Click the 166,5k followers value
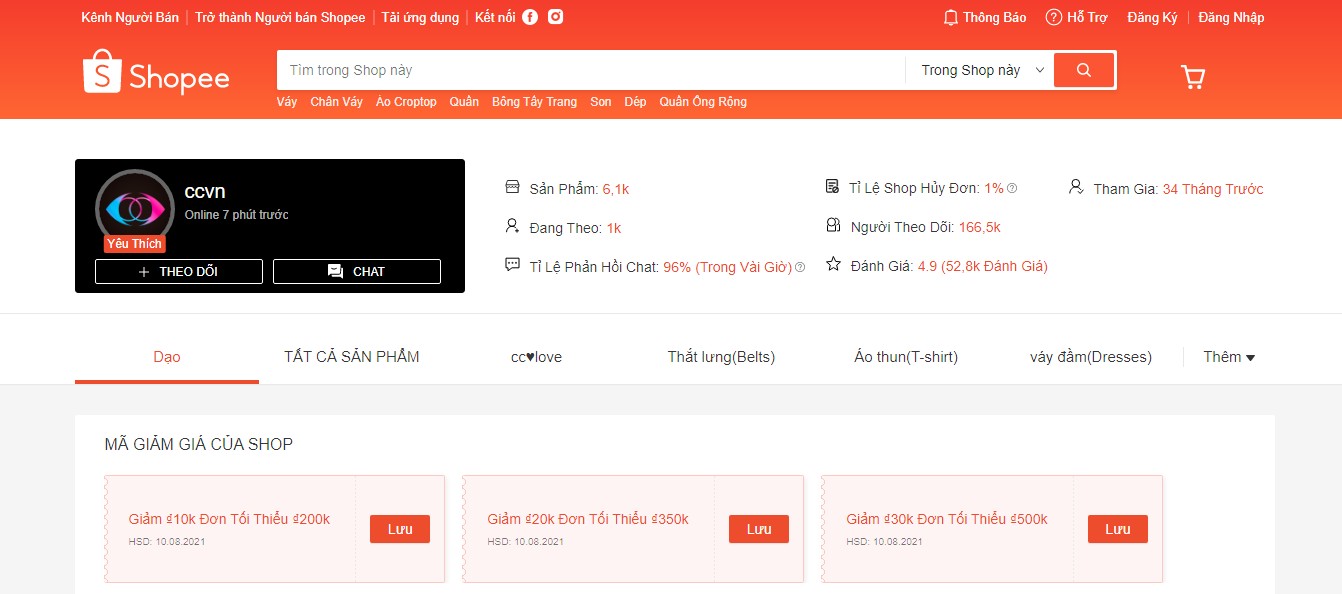This screenshot has height=594, width=1342. tap(980, 228)
